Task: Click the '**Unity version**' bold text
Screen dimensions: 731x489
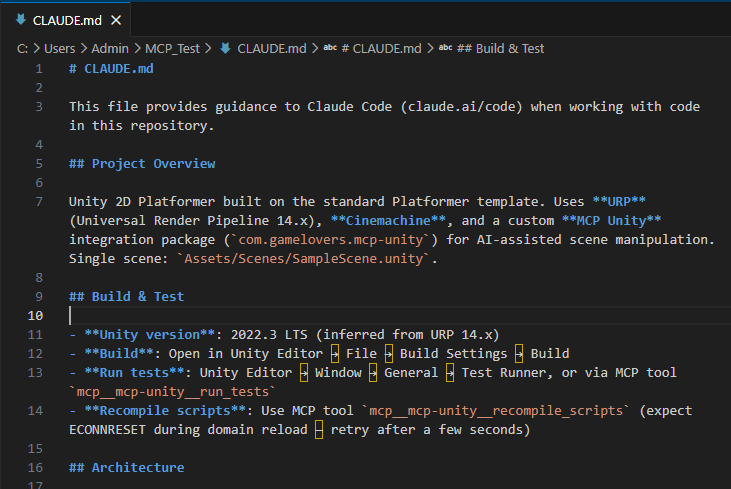Action: point(149,335)
